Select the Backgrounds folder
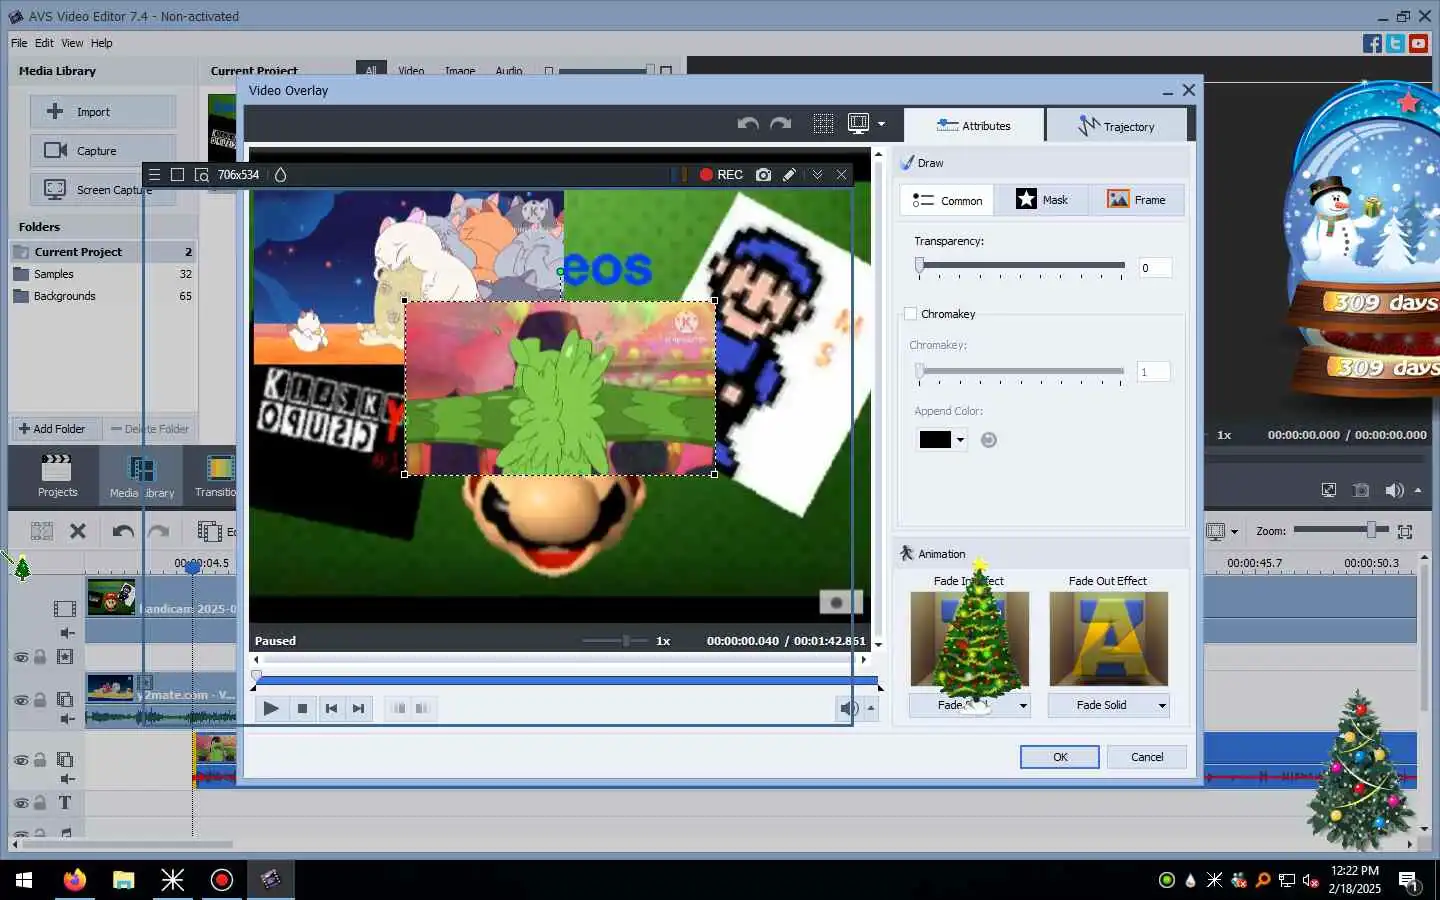Viewport: 1440px width, 900px height. point(102,296)
